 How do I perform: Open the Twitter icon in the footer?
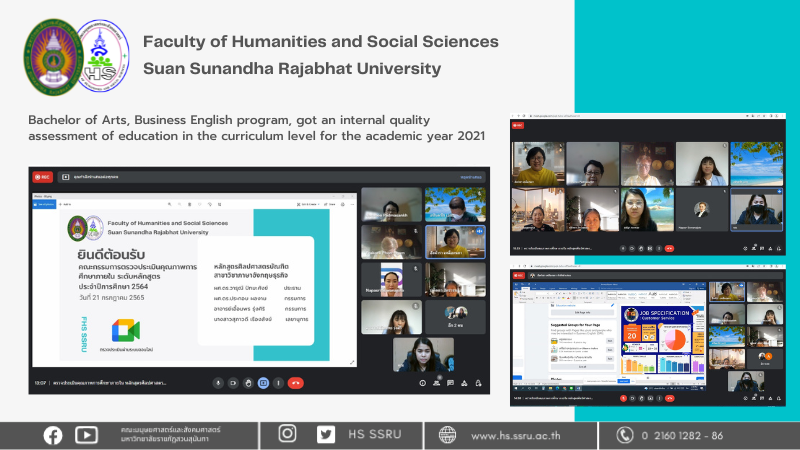[x=325, y=434]
